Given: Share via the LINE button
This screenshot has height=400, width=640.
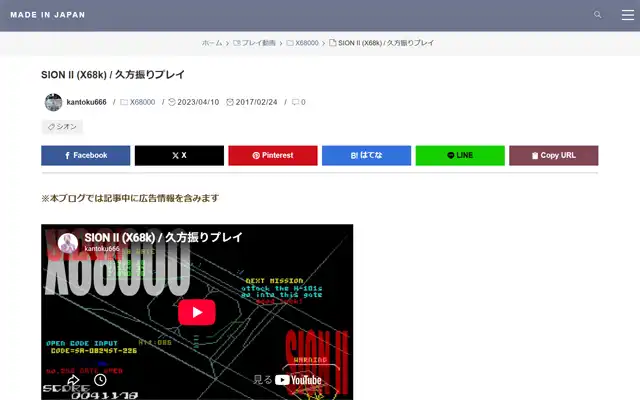Looking at the screenshot, I should point(460,156).
